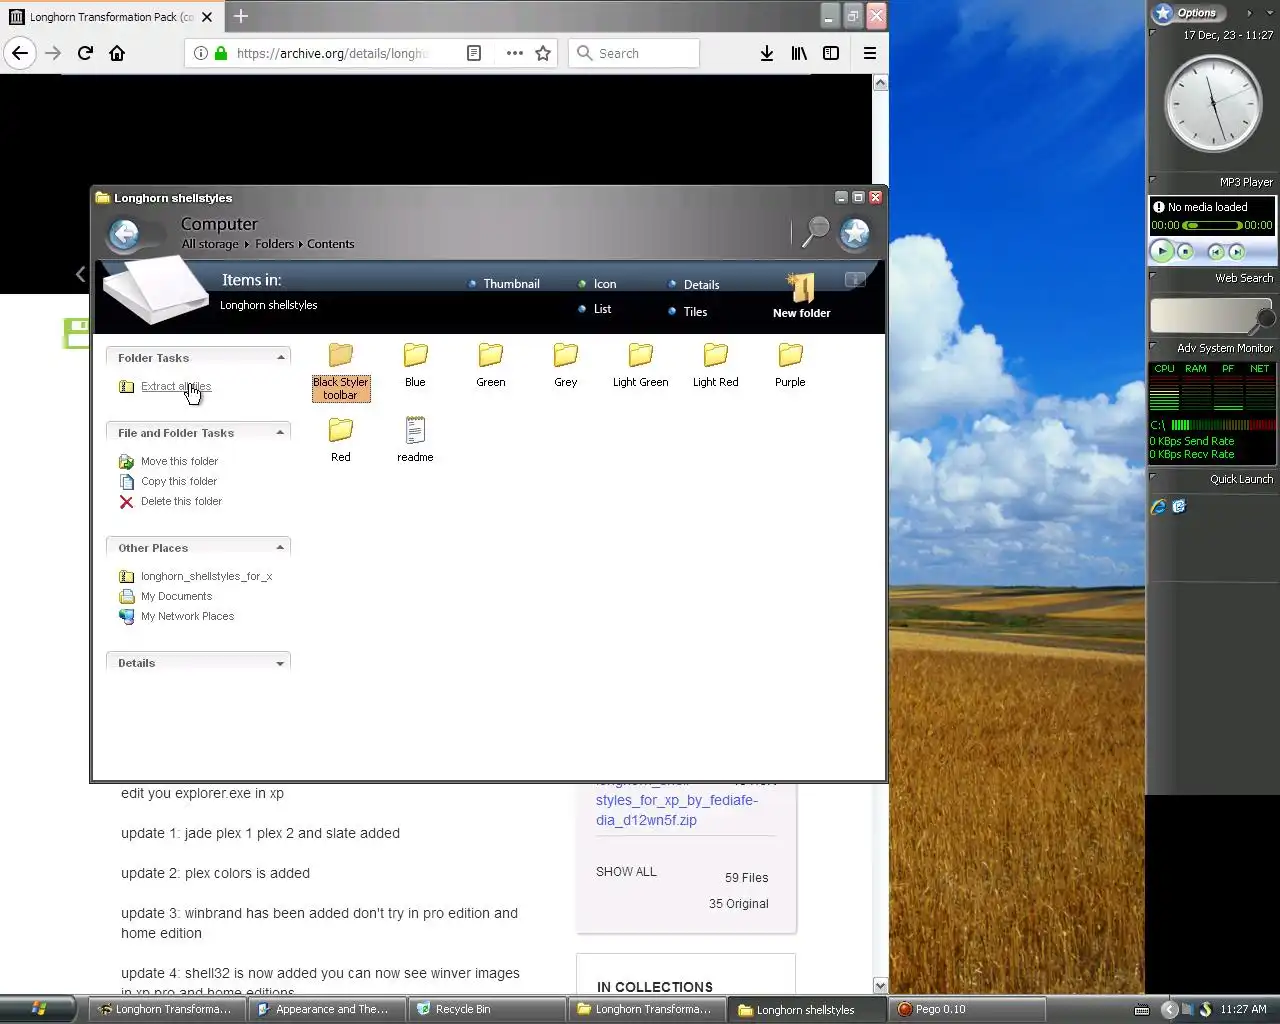This screenshot has height=1024, width=1280.
Task: Open the Green folder
Action: (490, 365)
